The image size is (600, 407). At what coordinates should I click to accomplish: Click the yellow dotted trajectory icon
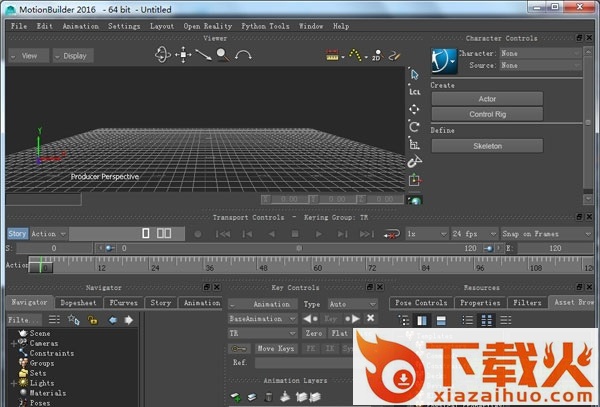pos(355,55)
